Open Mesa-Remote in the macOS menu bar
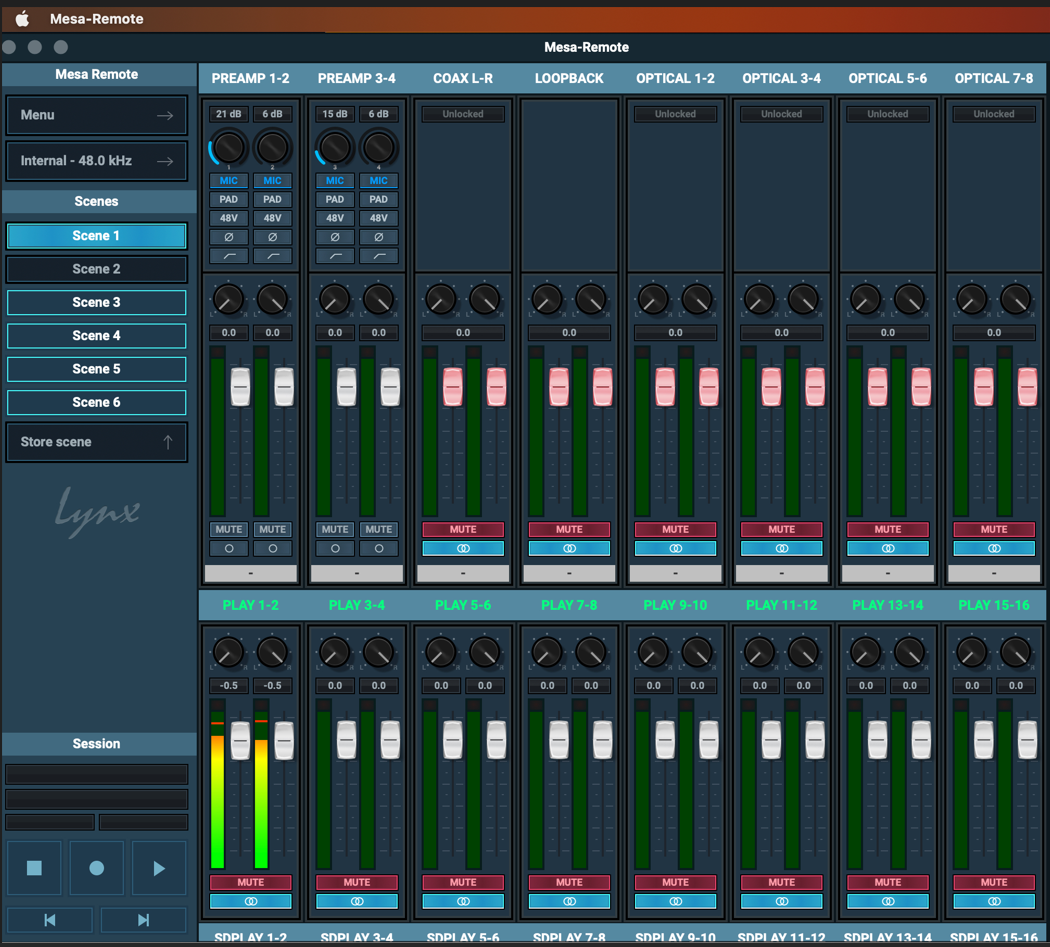This screenshot has width=1050, height=947. (x=96, y=19)
